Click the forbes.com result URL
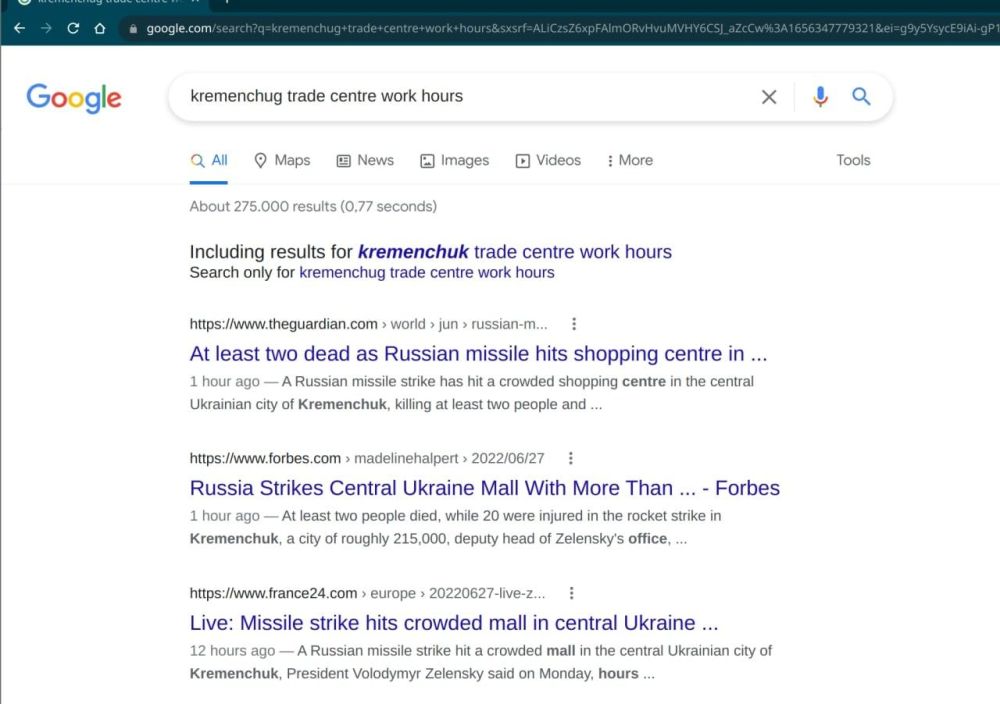Screen dimensions: 1000x704 (x=367, y=458)
